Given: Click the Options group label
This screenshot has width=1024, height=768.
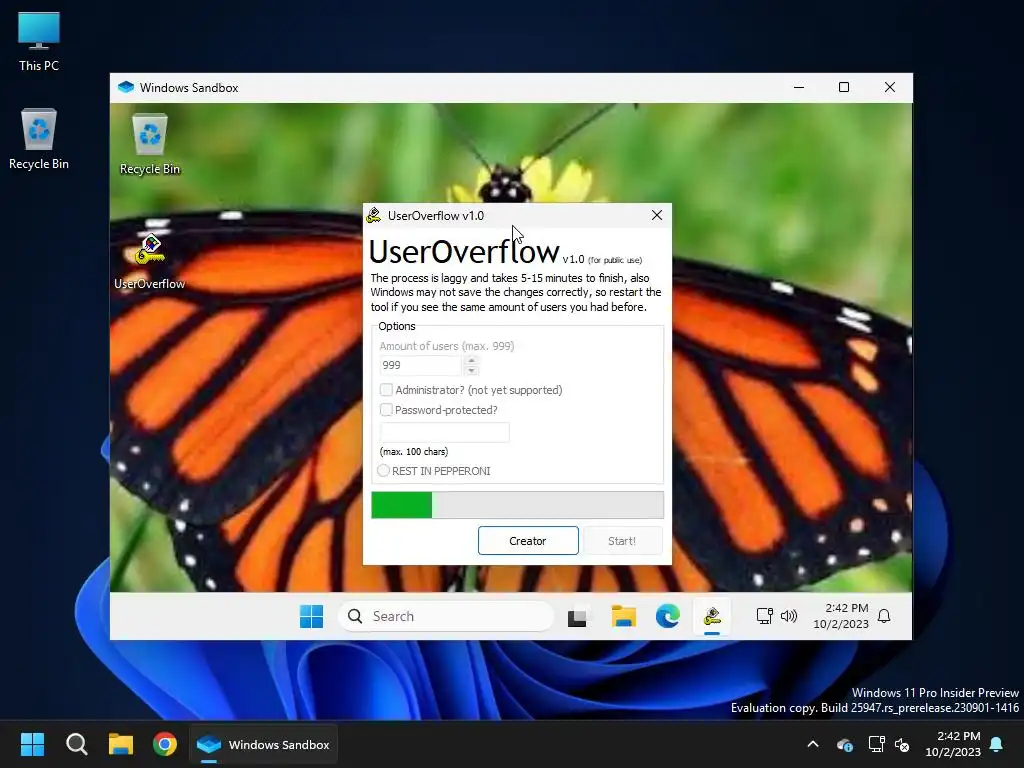Looking at the screenshot, I should [396, 326].
